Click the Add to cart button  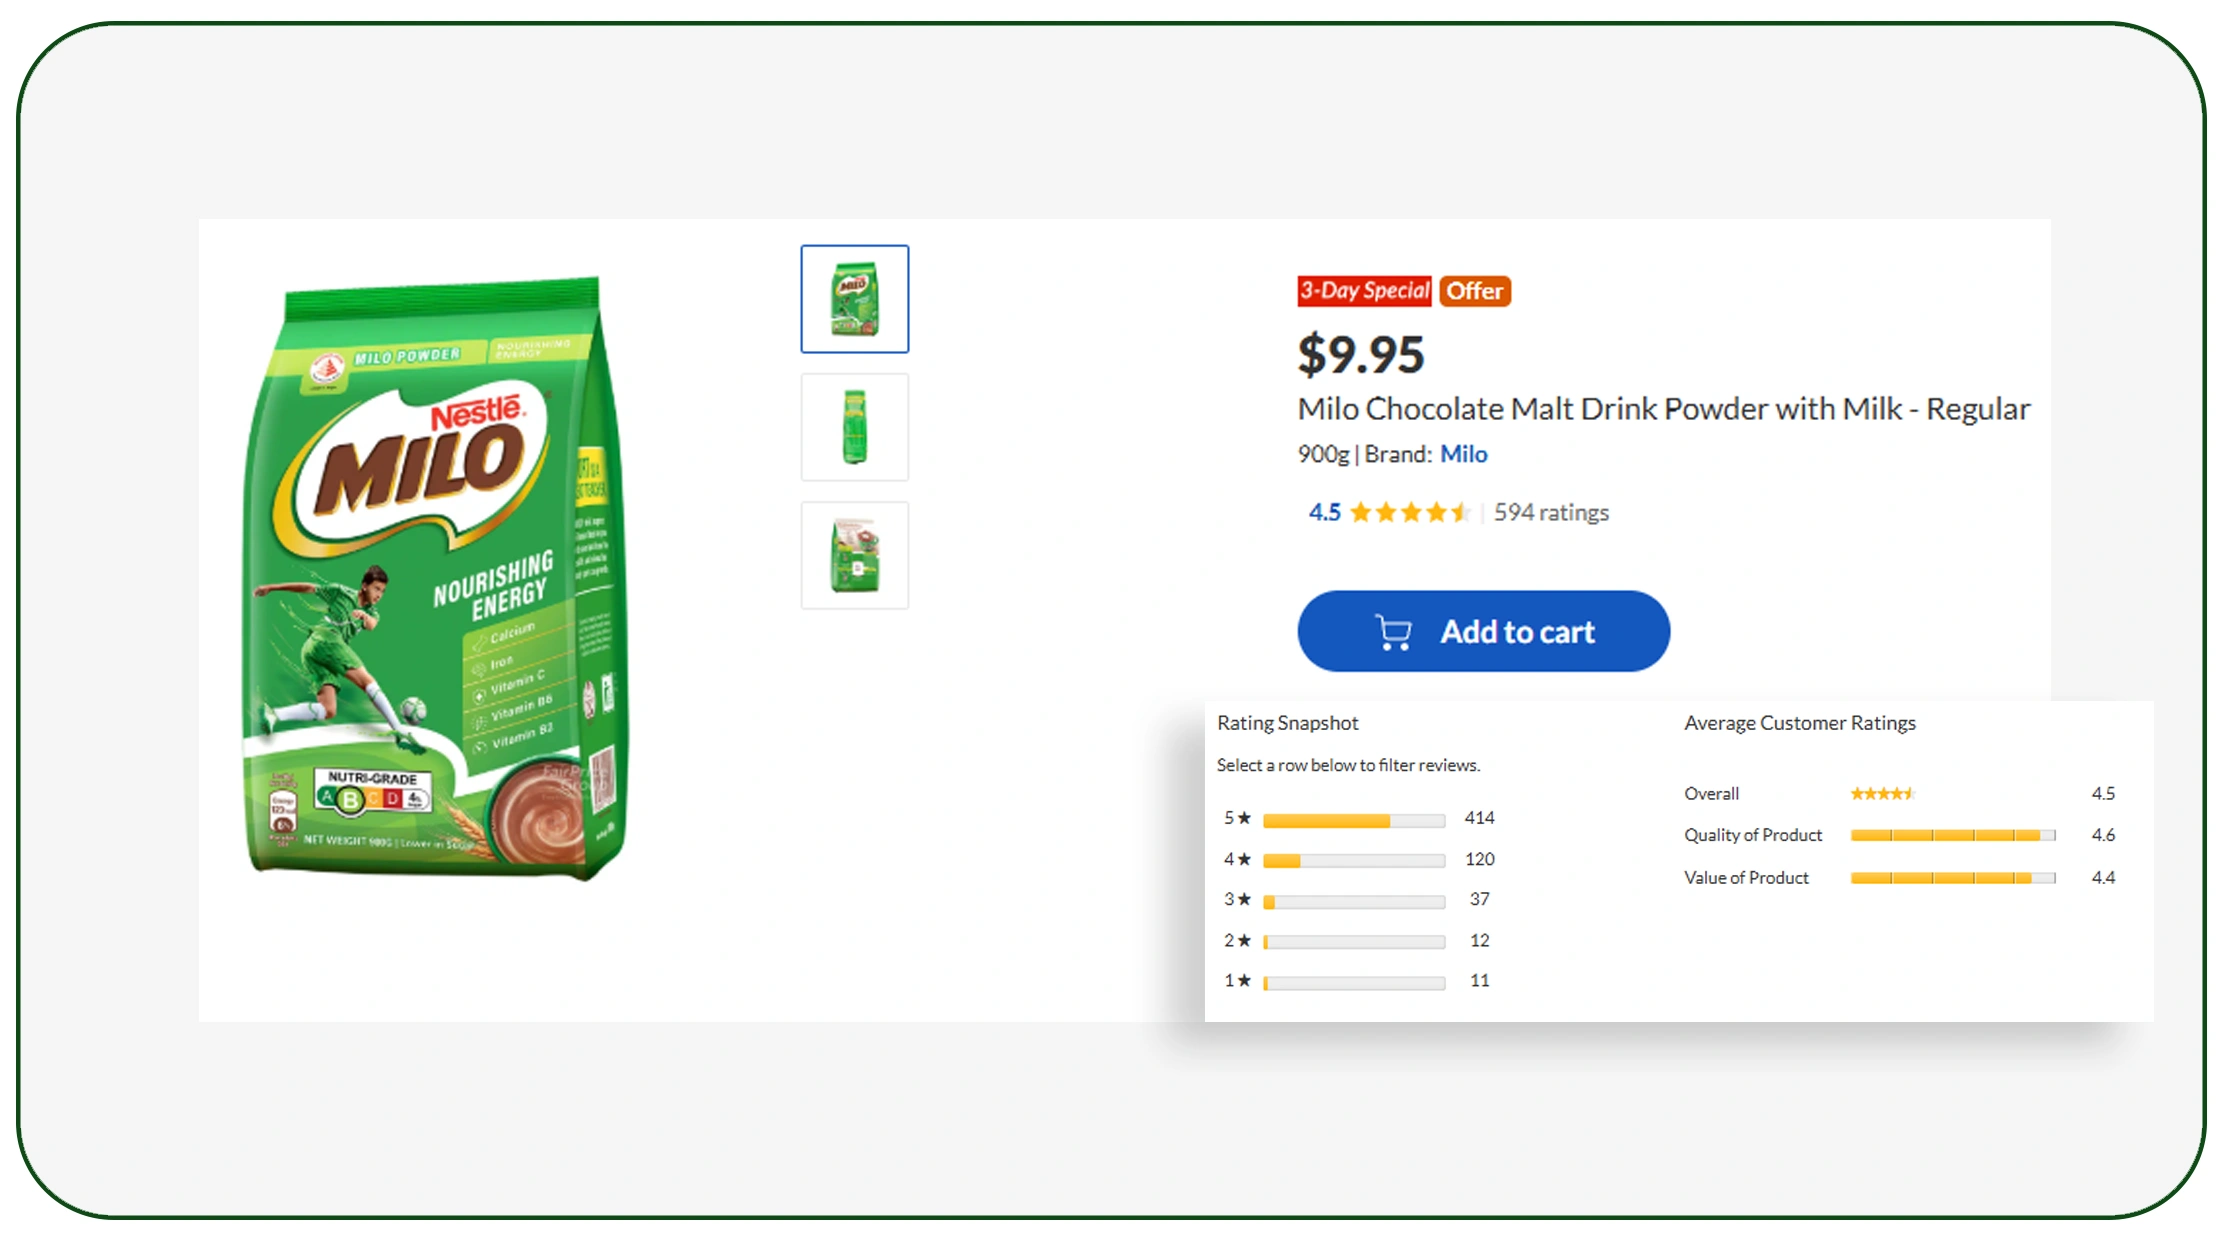1483,631
